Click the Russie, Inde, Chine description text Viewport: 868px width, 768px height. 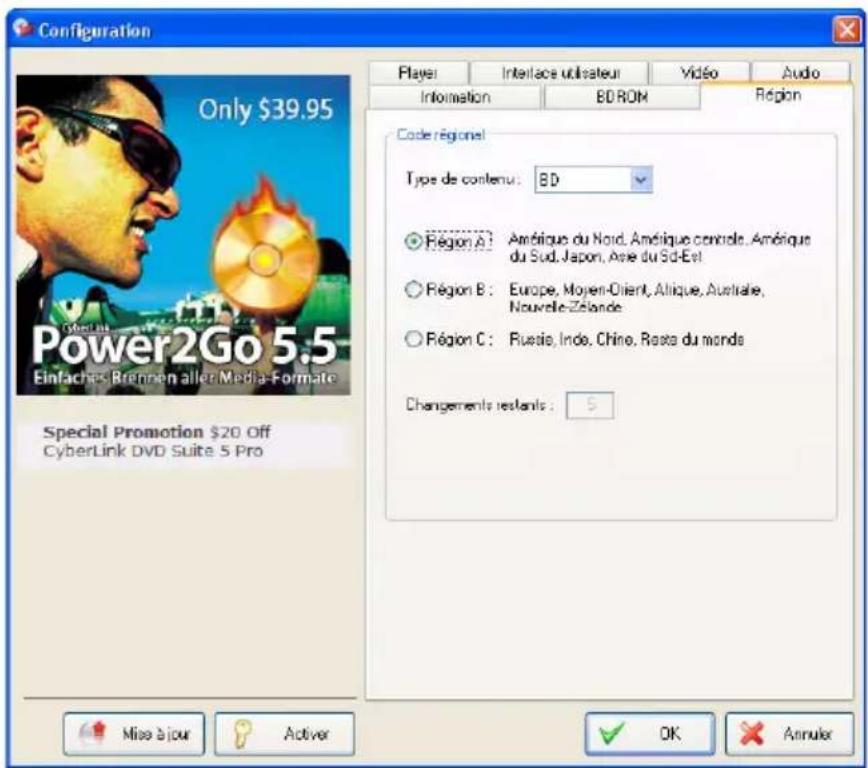tap(626, 339)
